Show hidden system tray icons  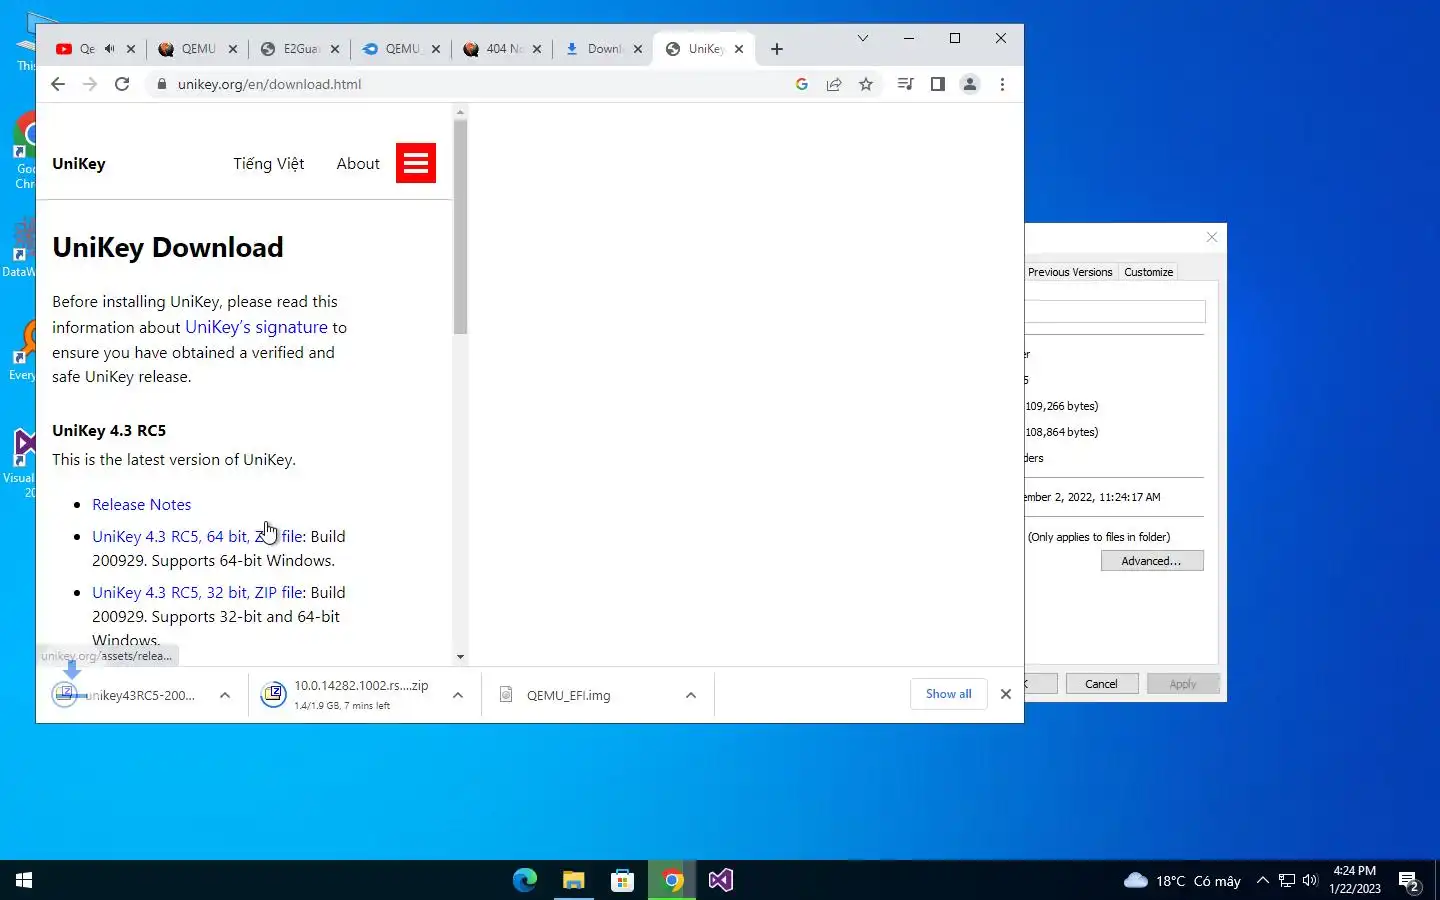[x=1262, y=880]
